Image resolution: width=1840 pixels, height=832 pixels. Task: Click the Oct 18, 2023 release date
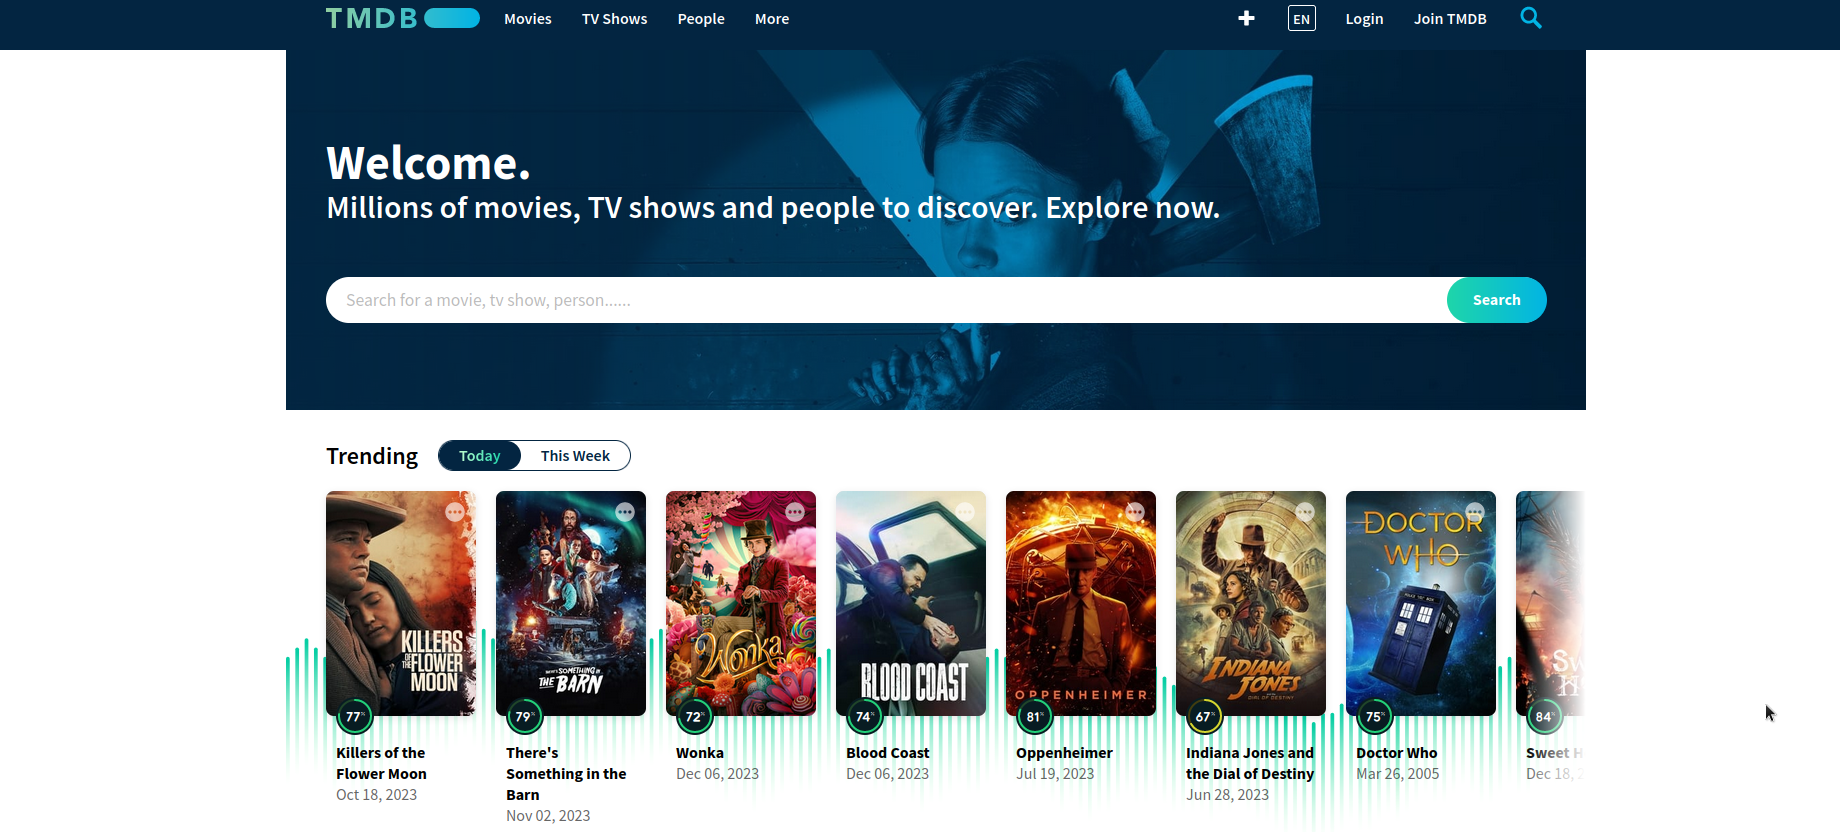[x=376, y=795]
